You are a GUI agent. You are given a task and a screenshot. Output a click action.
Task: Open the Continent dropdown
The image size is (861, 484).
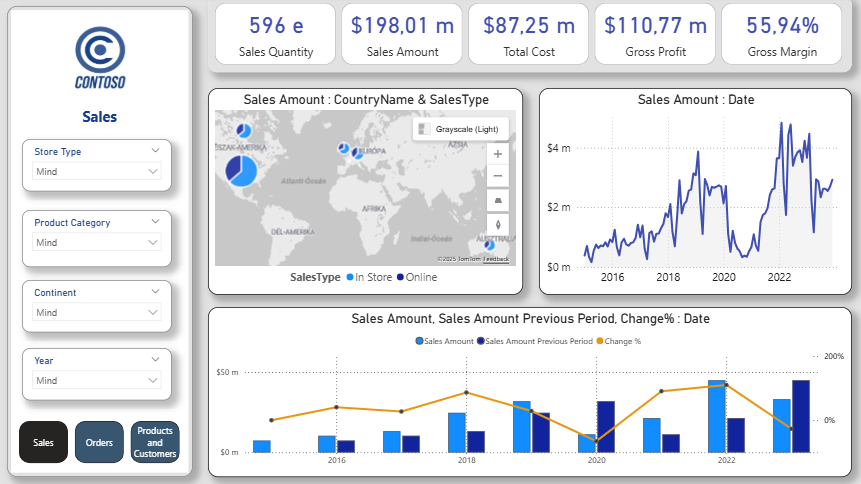pos(97,313)
